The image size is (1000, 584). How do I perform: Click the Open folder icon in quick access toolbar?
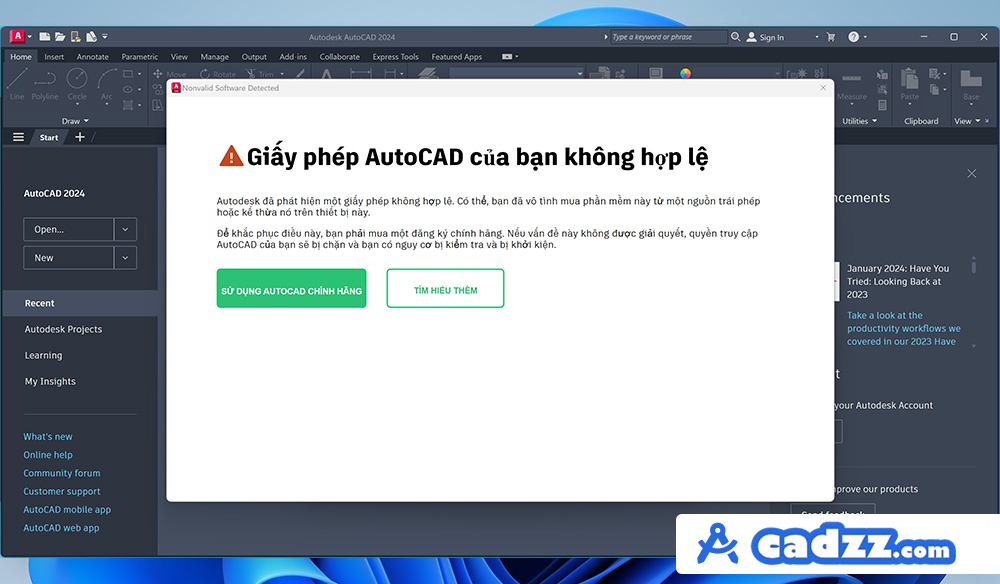(x=60, y=36)
